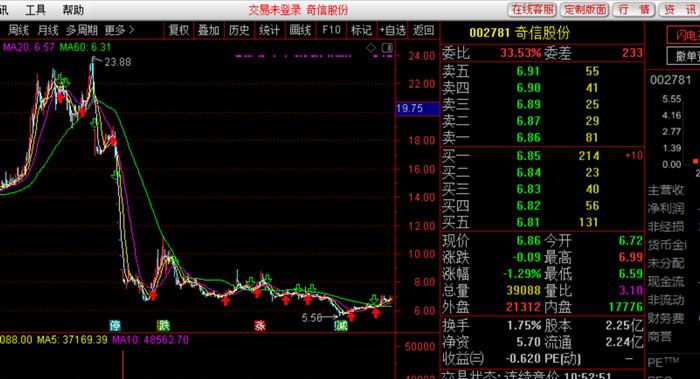This screenshot has width=700, height=379.
Task: Open the 复权 adjustment options
Action: coord(179,30)
